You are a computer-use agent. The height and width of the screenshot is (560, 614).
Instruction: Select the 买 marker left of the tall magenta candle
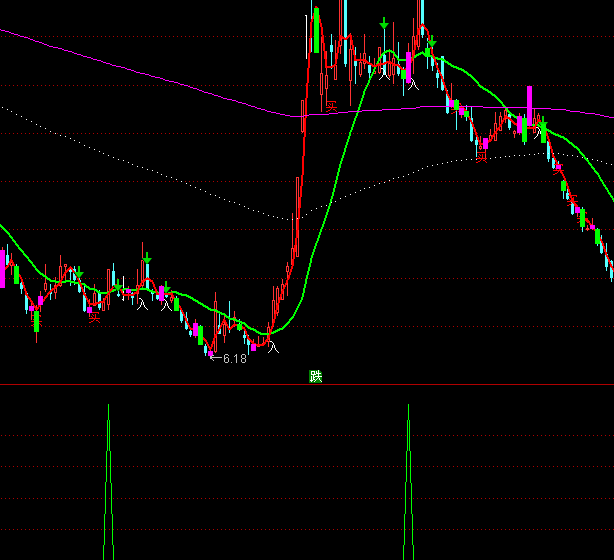(481, 154)
